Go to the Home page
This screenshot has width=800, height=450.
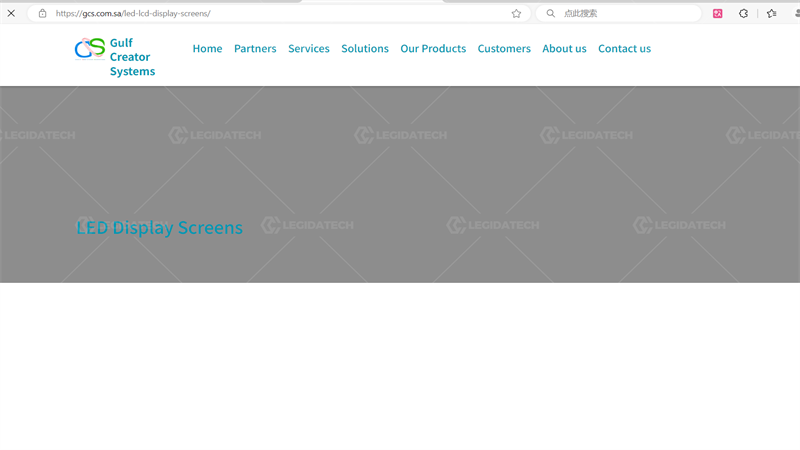click(x=207, y=48)
